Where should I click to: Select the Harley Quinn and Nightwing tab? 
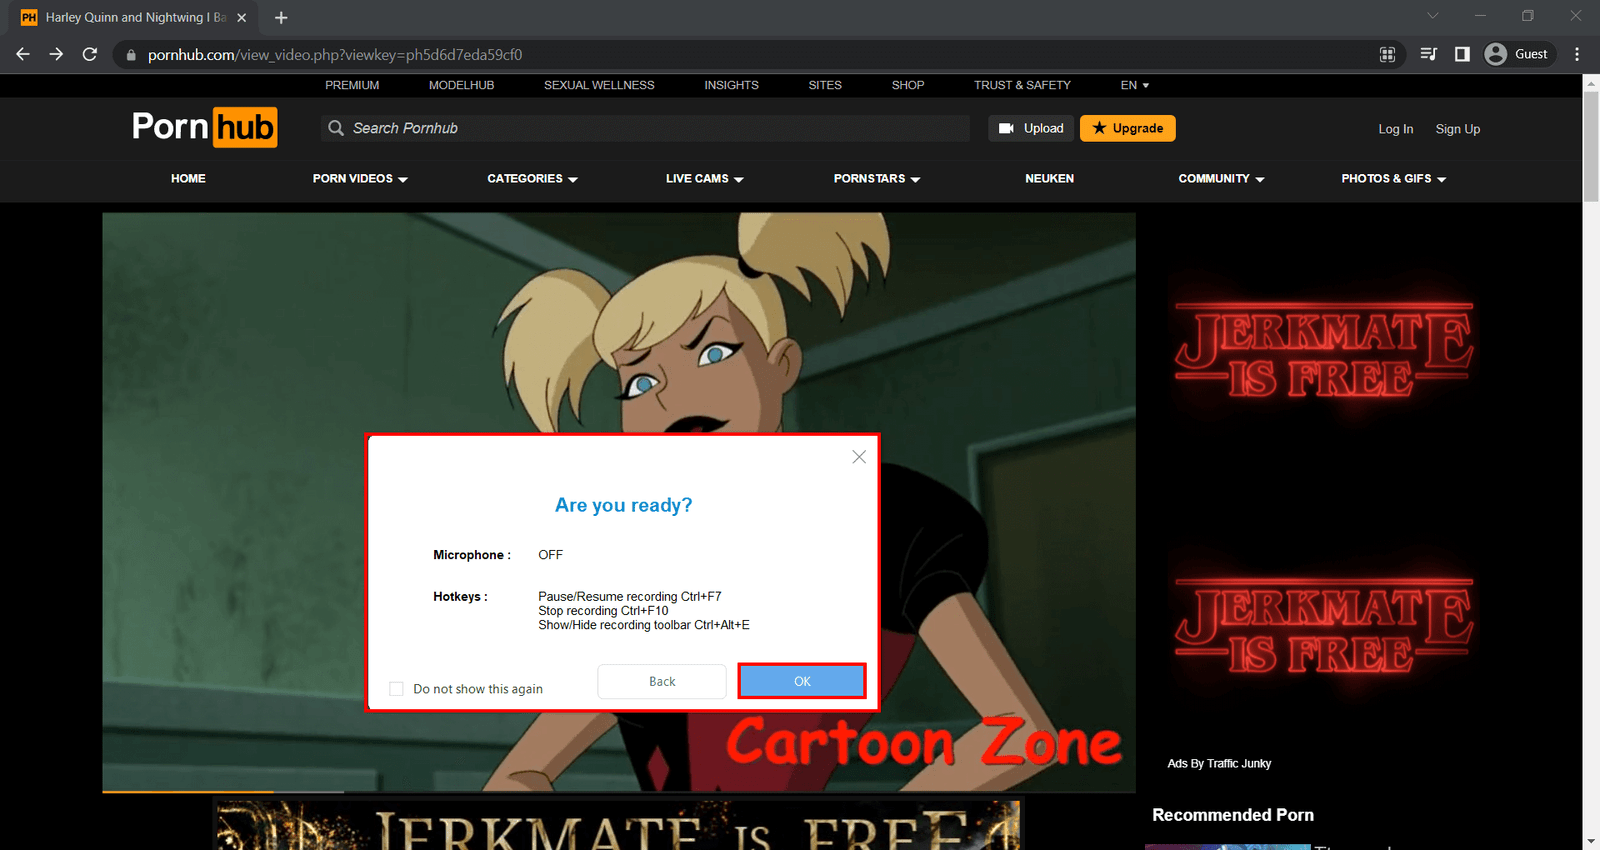click(x=135, y=18)
